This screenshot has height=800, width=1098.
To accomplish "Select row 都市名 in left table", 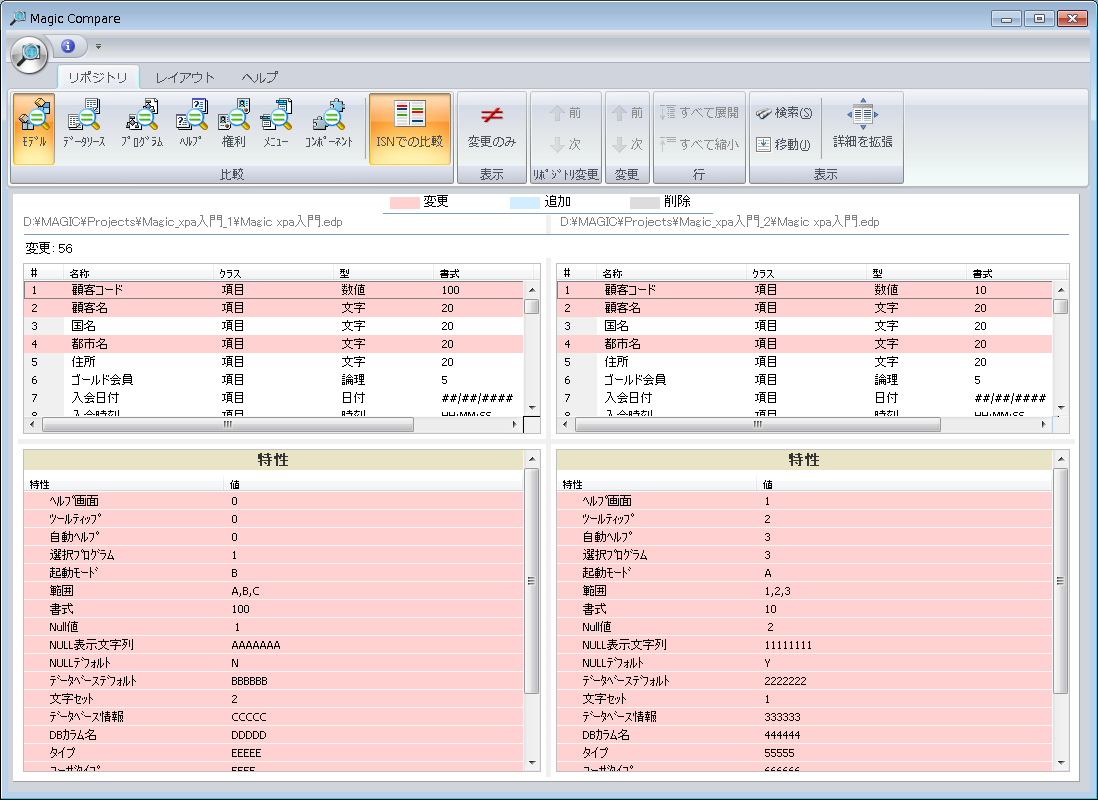I will tap(274, 344).
